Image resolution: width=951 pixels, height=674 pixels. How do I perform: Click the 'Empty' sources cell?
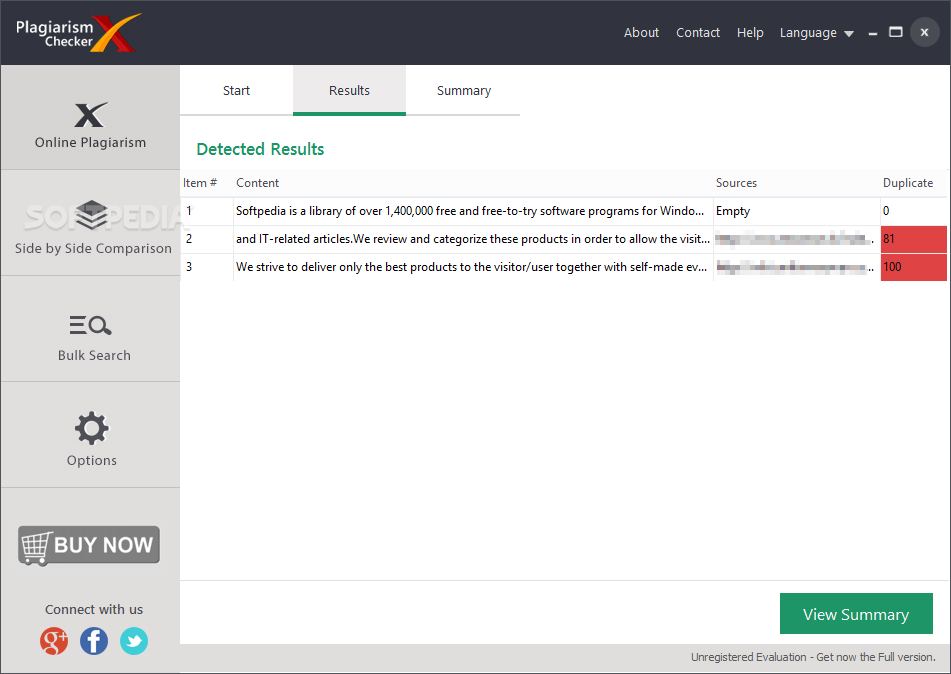(797, 211)
